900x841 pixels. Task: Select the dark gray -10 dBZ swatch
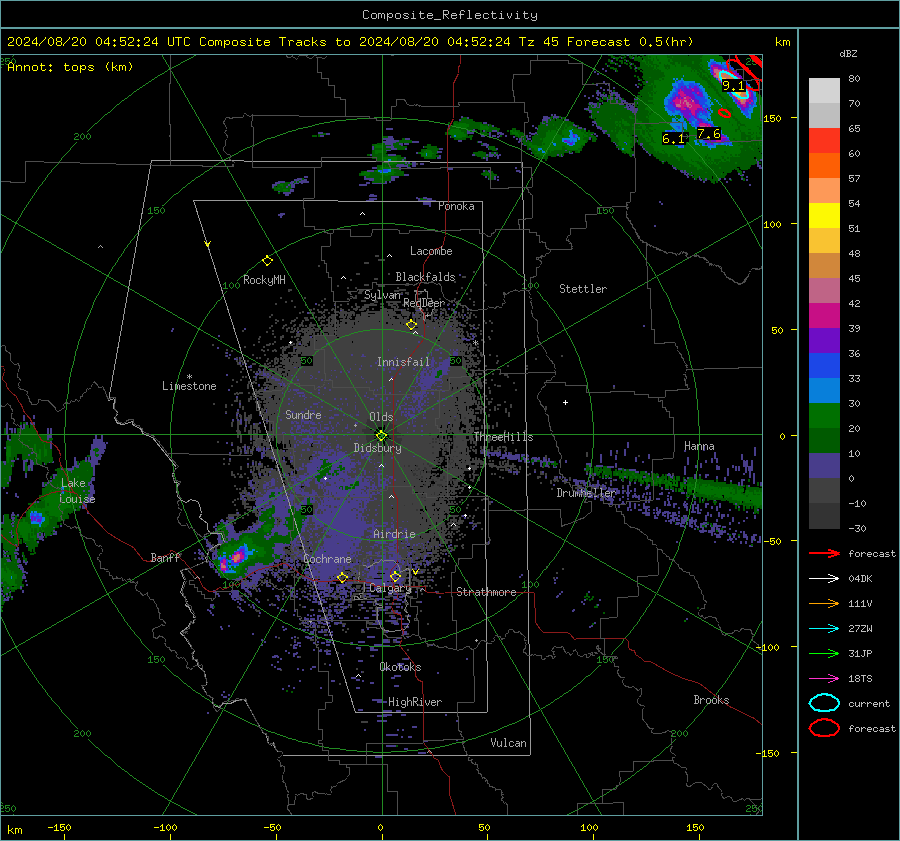click(x=824, y=516)
